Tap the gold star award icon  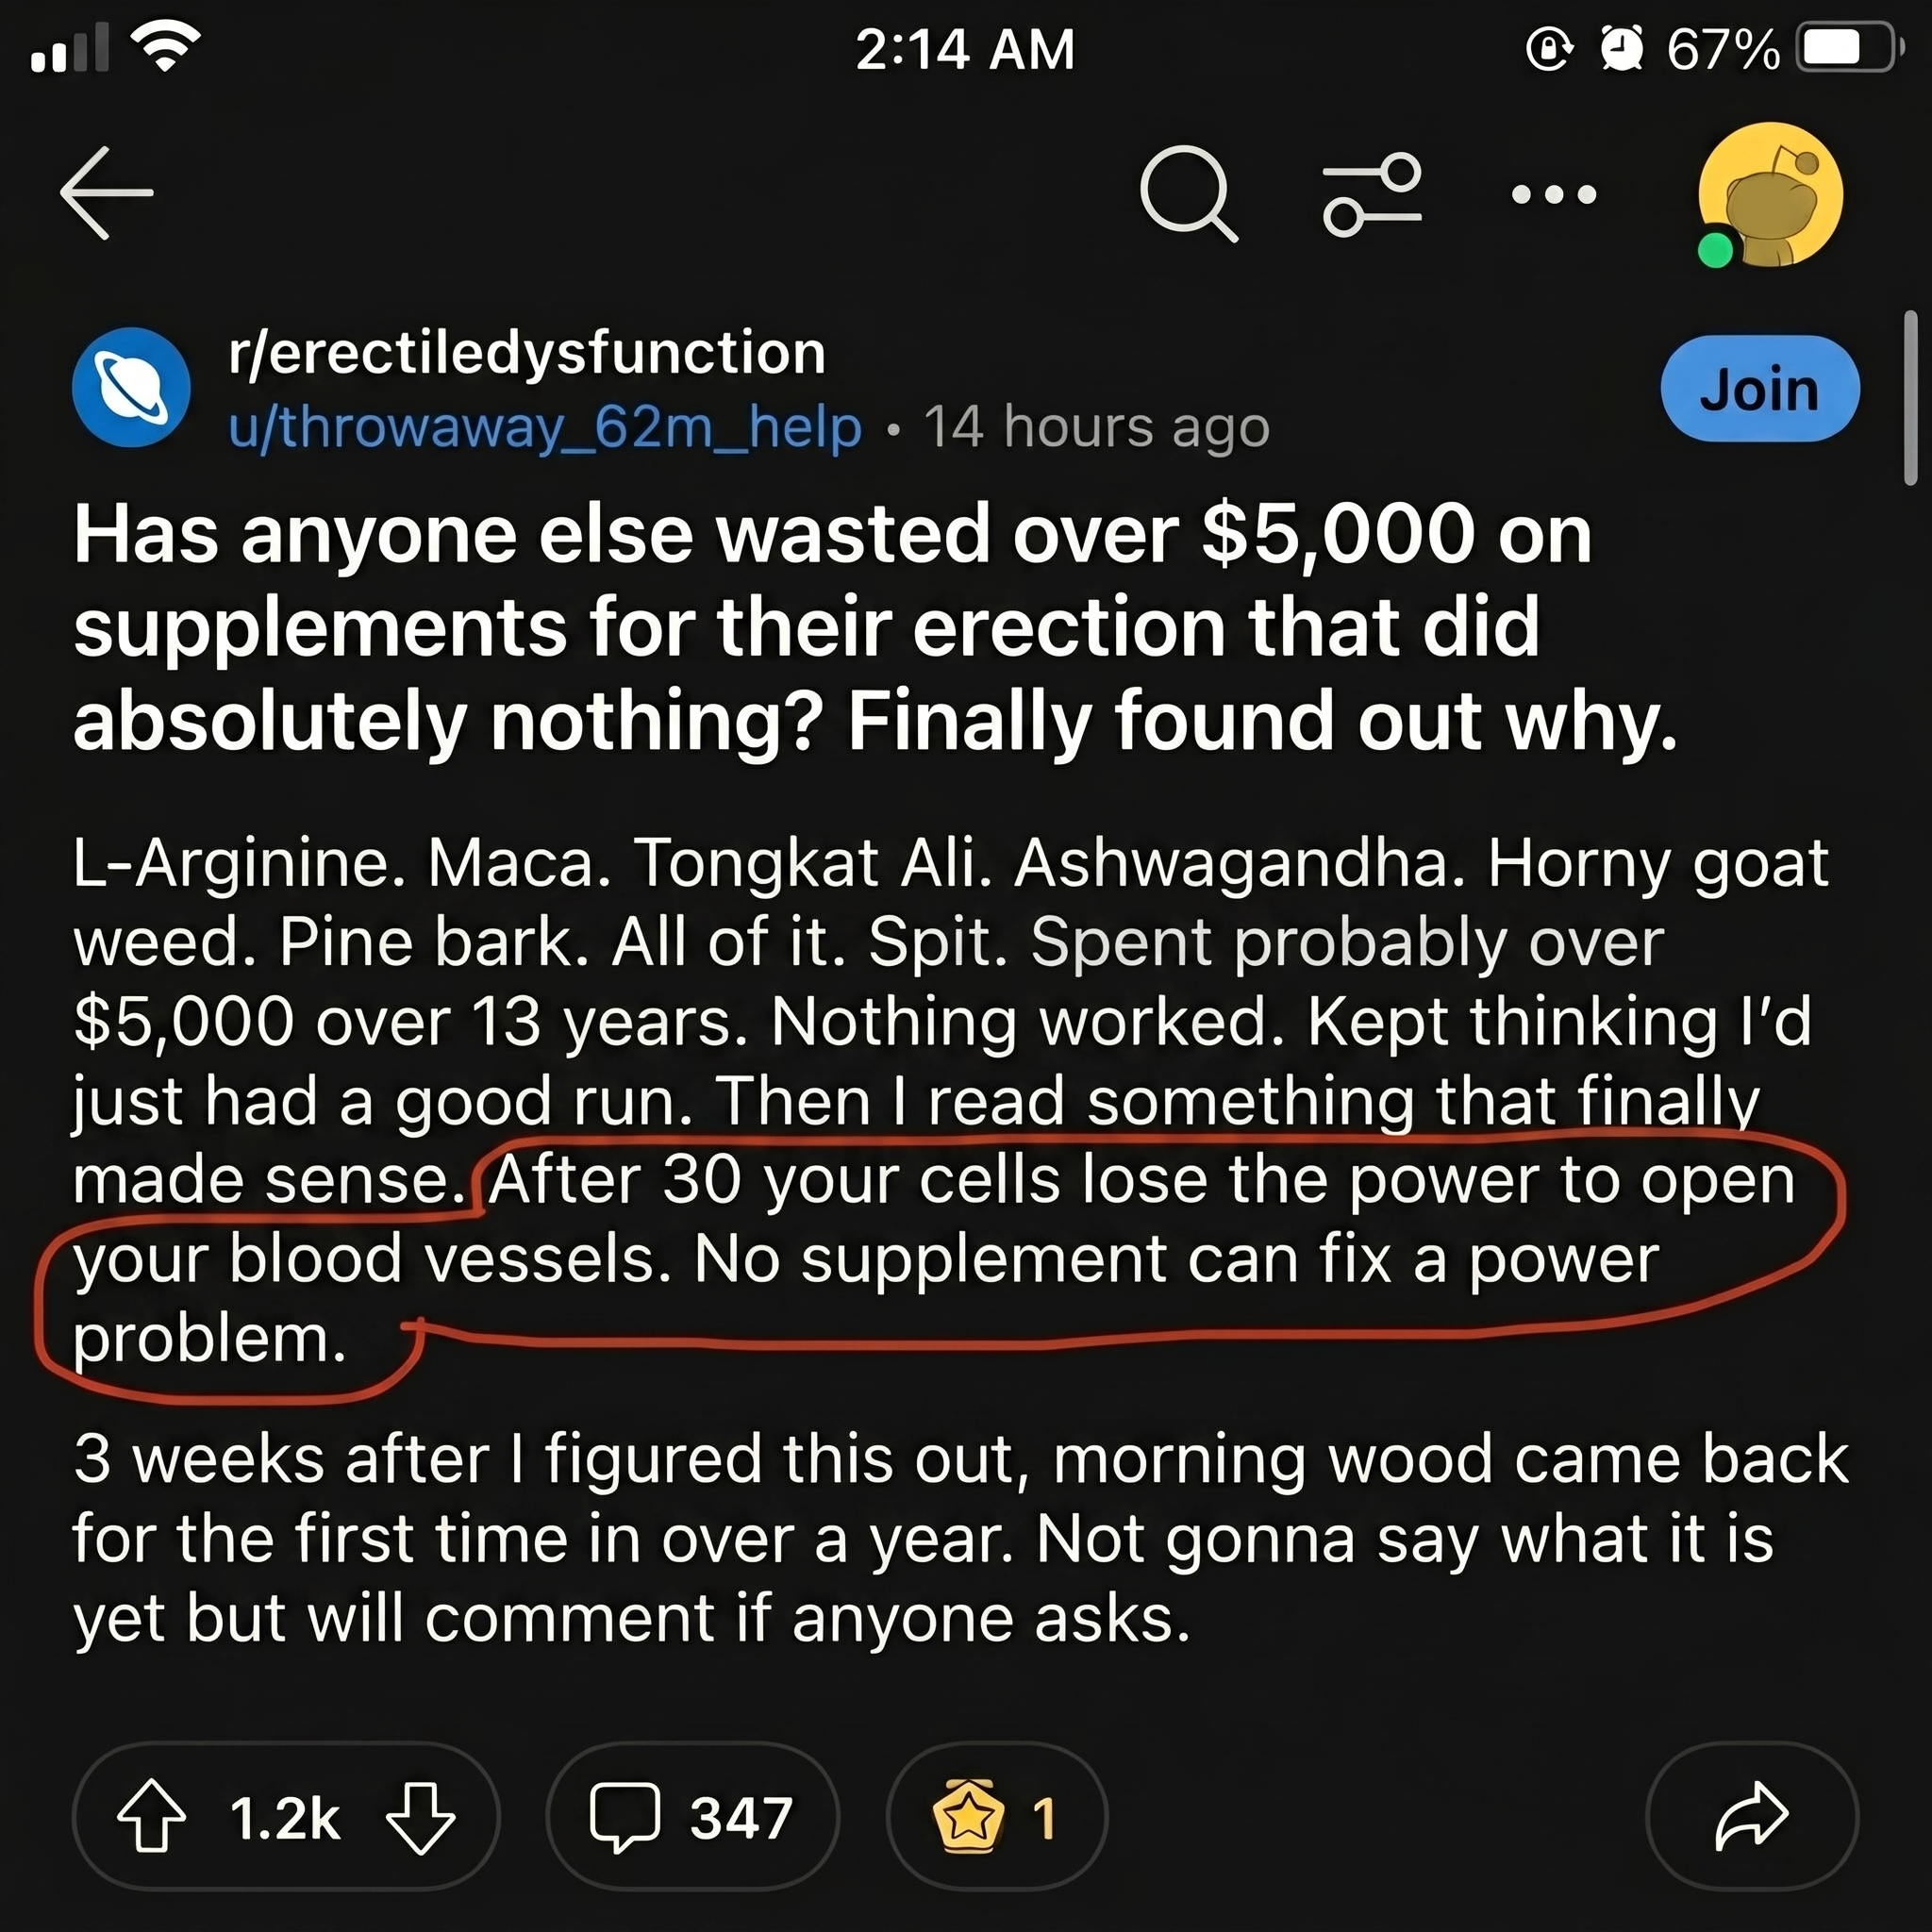pyautogui.click(x=967, y=1816)
